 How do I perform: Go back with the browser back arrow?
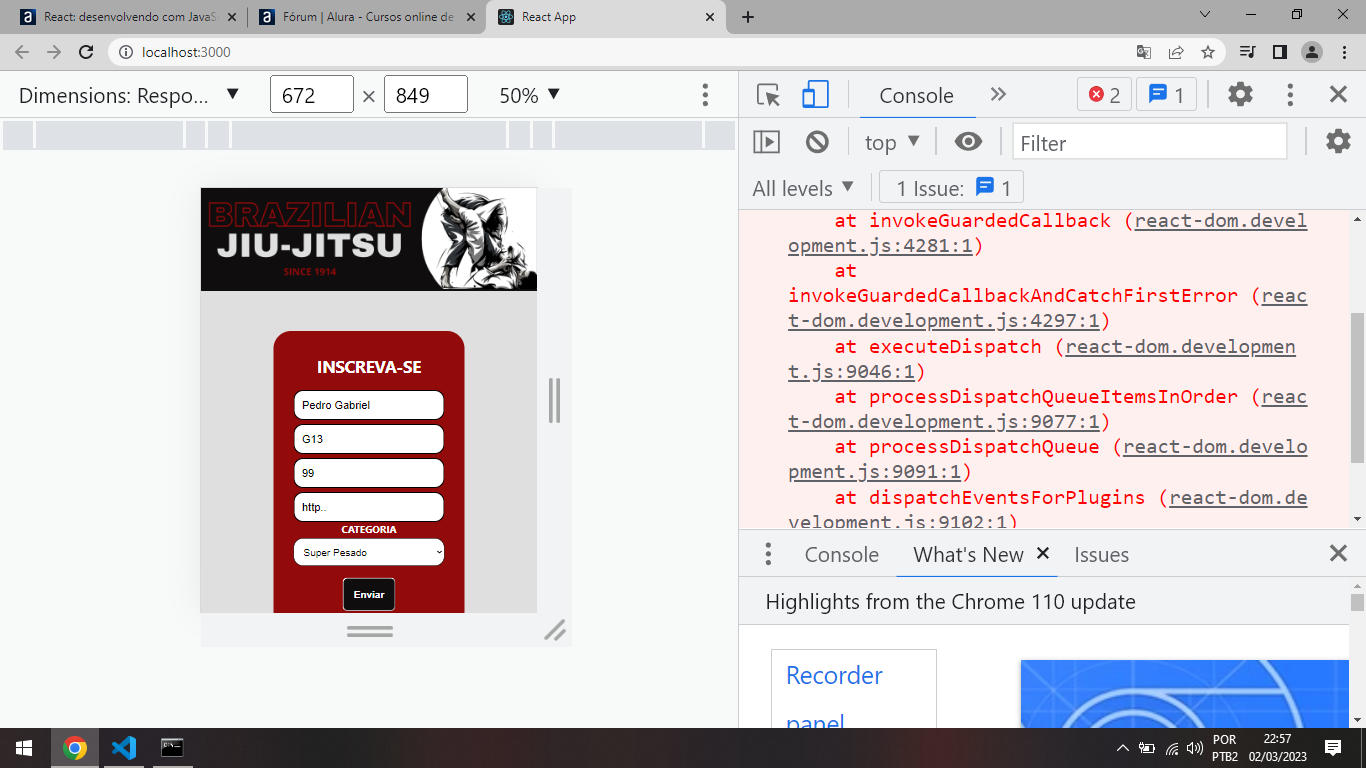[22, 52]
